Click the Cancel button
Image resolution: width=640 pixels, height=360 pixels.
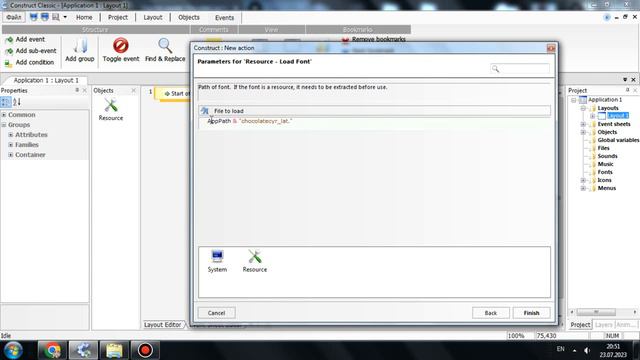[216, 313]
